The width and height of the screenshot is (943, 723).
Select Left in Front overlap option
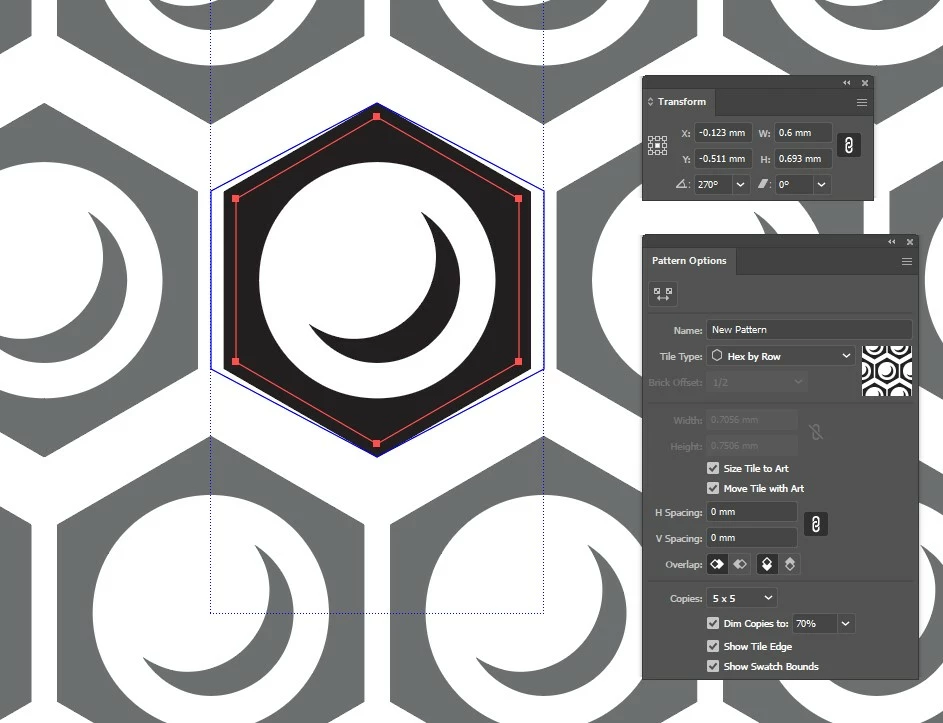717,564
